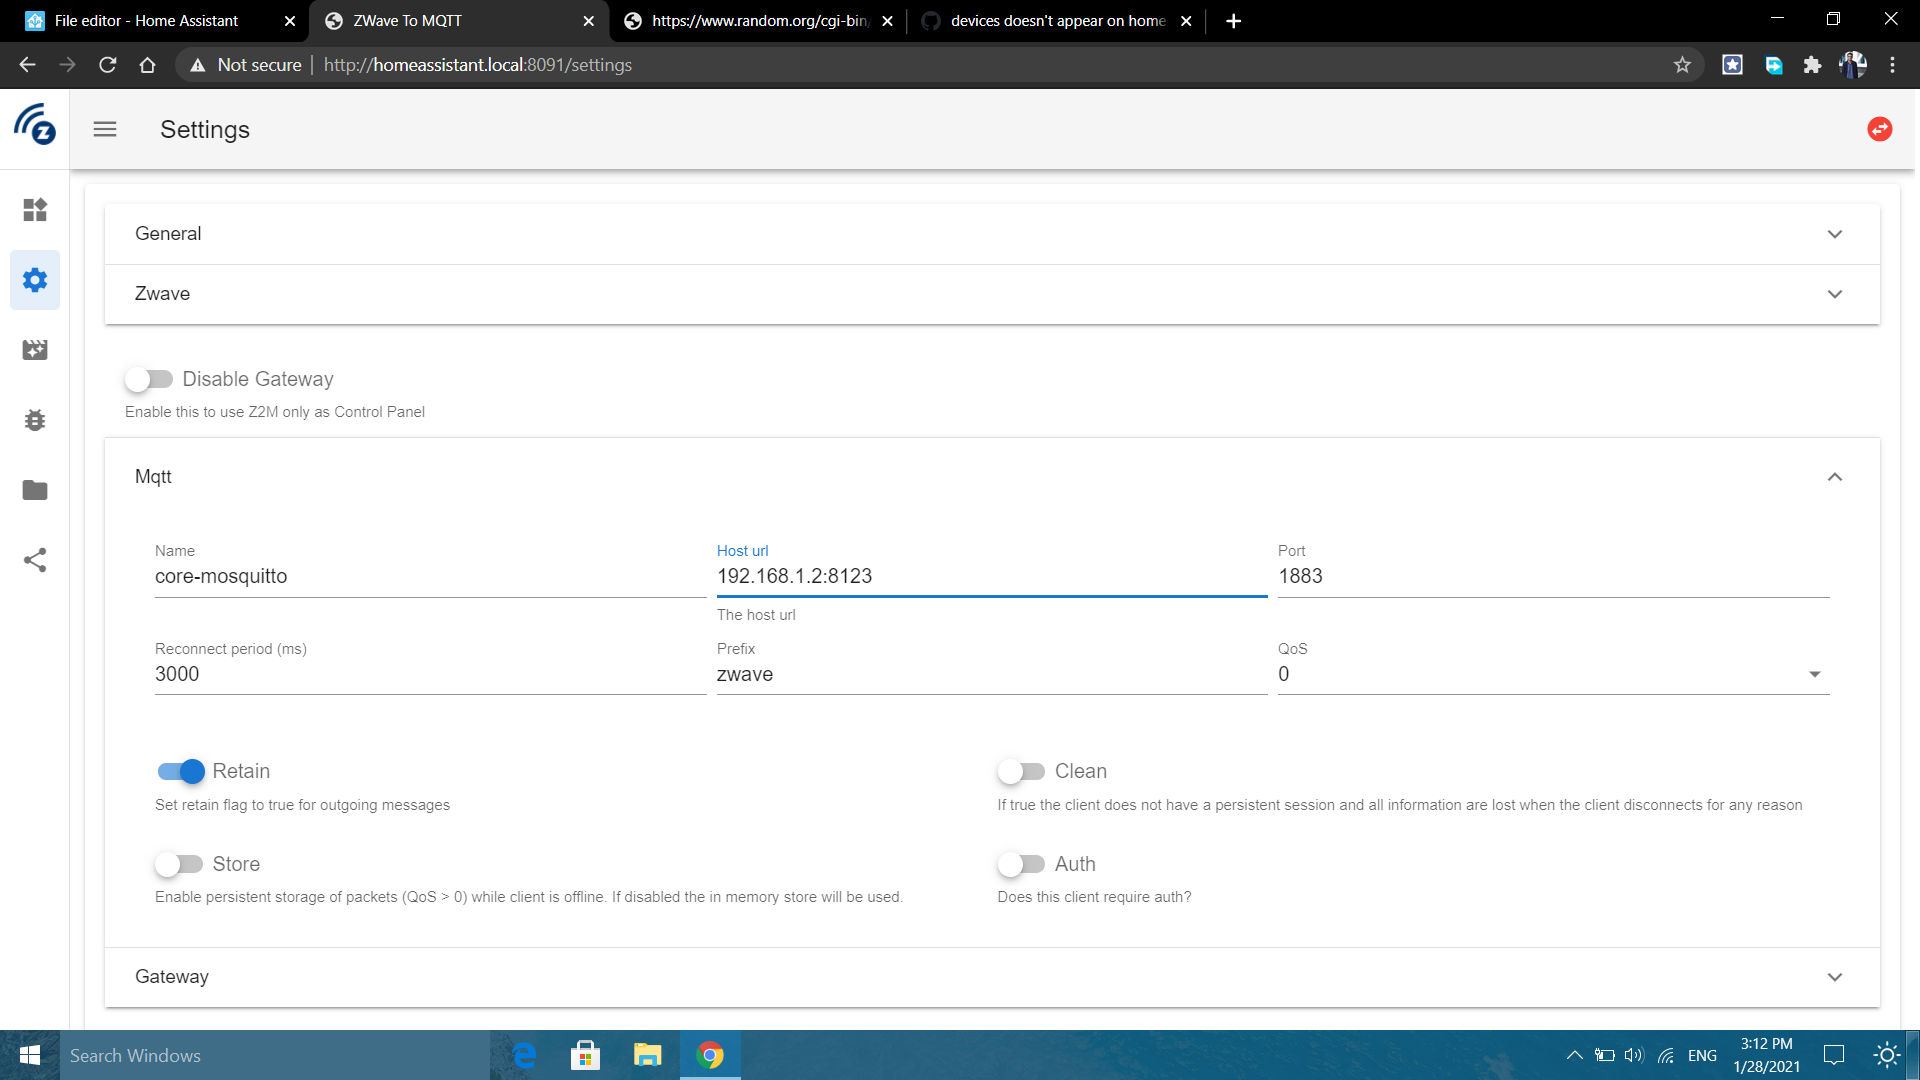Turn off the Retain flag switch
The height and width of the screenshot is (1080, 1920).
(180, 771)
